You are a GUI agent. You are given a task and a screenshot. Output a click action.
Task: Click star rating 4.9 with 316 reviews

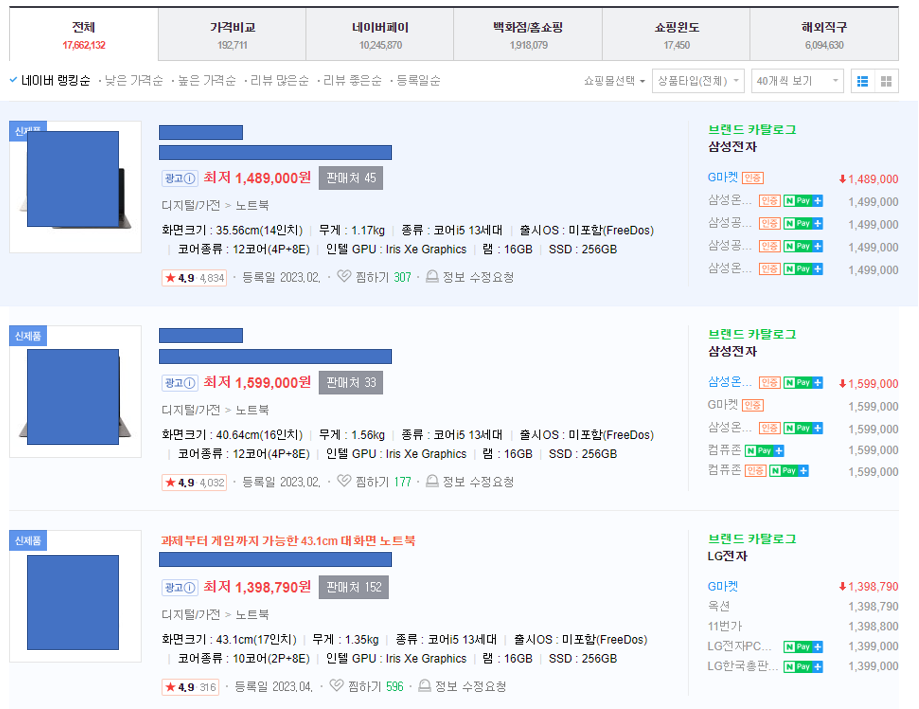[190, 687]
